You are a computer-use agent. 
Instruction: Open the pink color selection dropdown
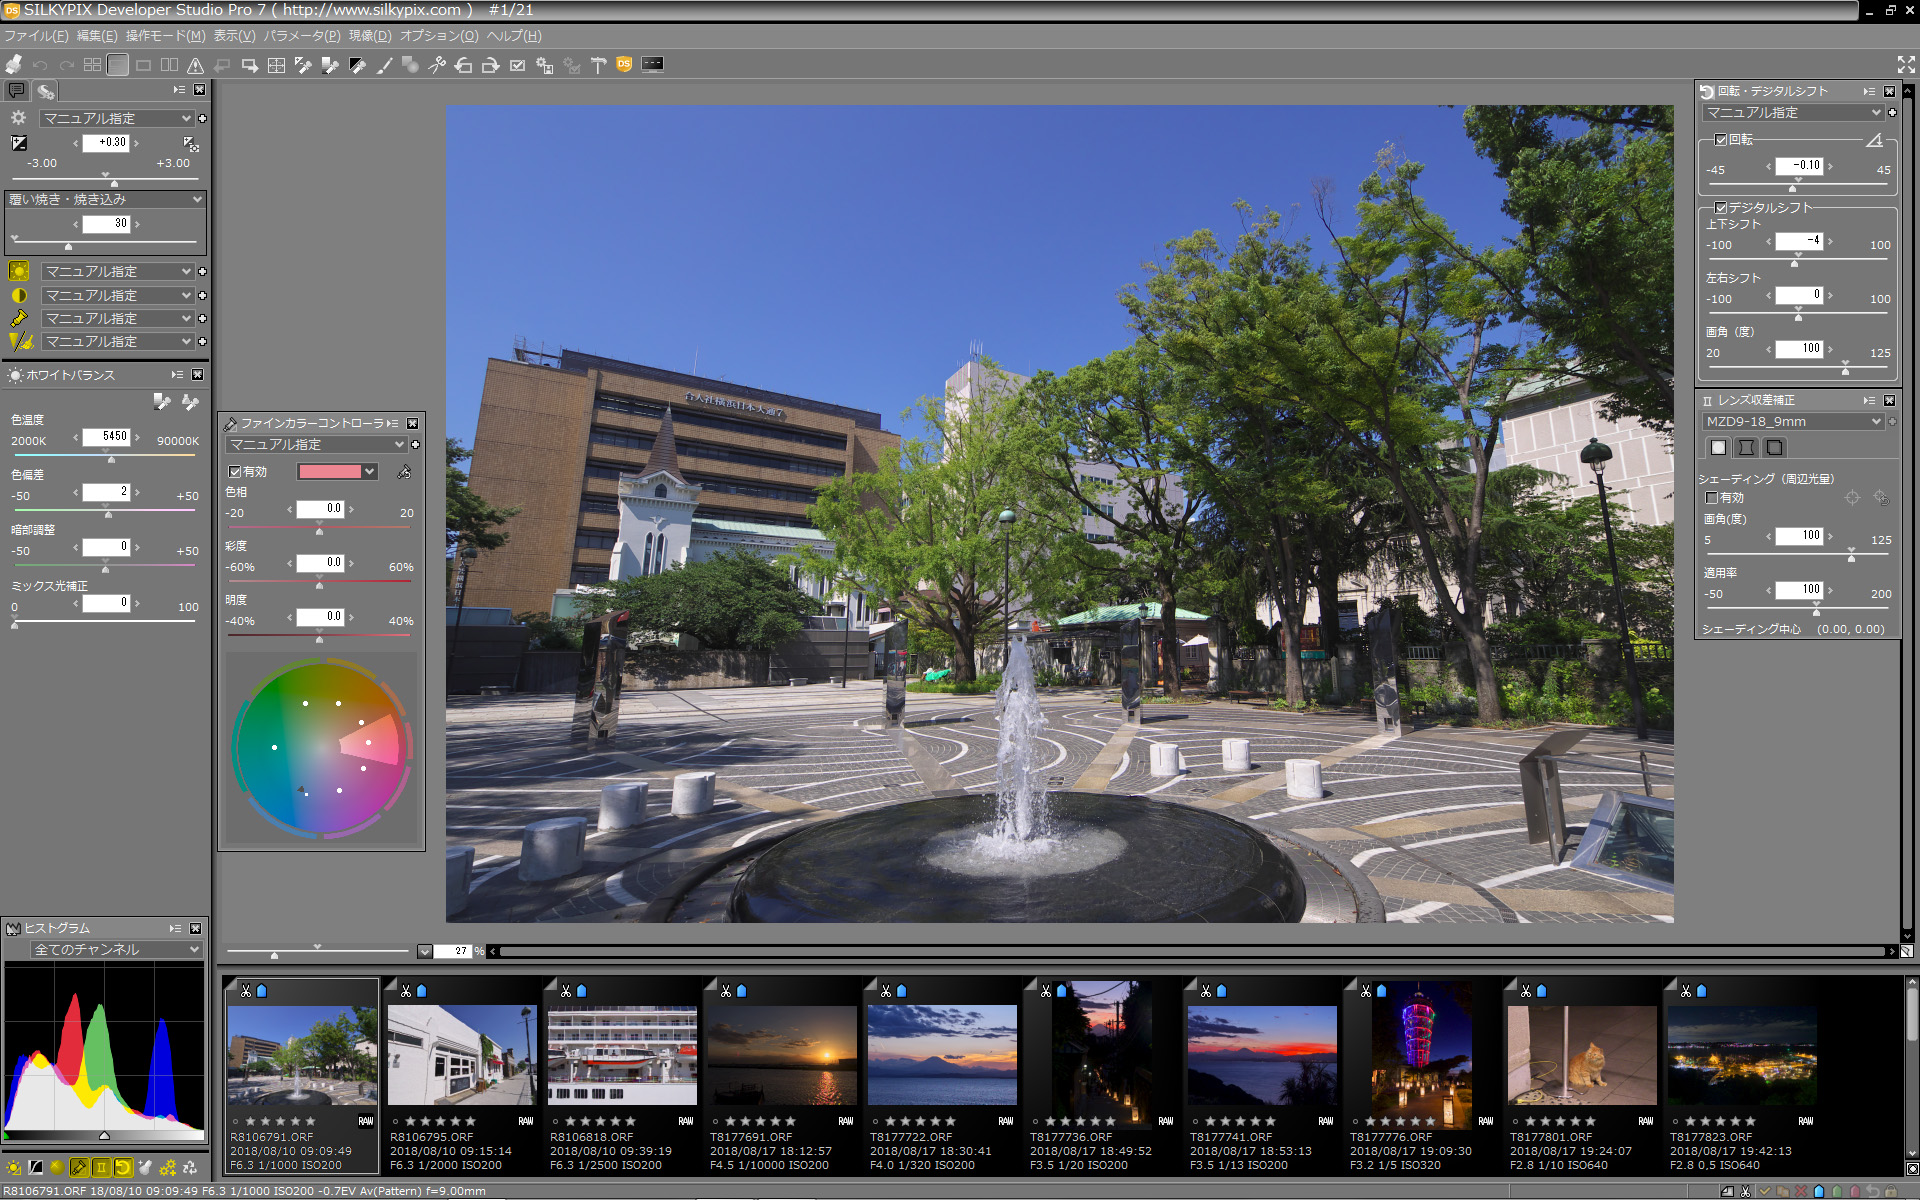(x=337, y=472)
